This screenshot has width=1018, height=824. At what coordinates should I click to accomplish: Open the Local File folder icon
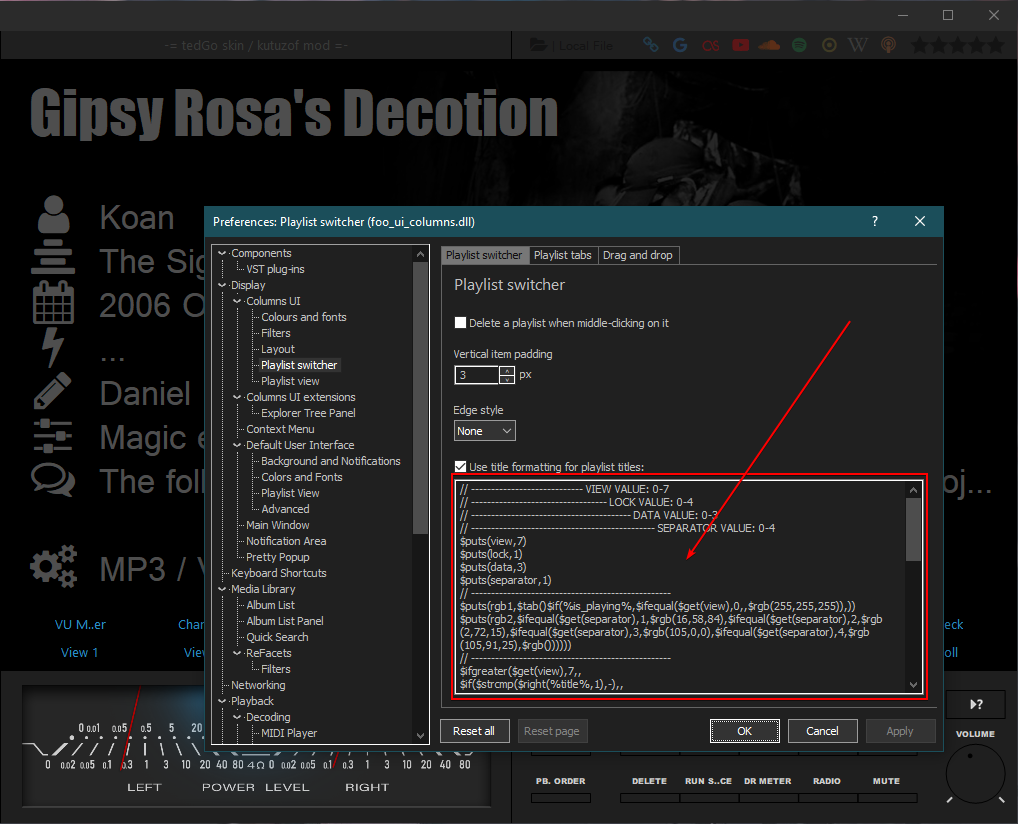pos(538,45)
